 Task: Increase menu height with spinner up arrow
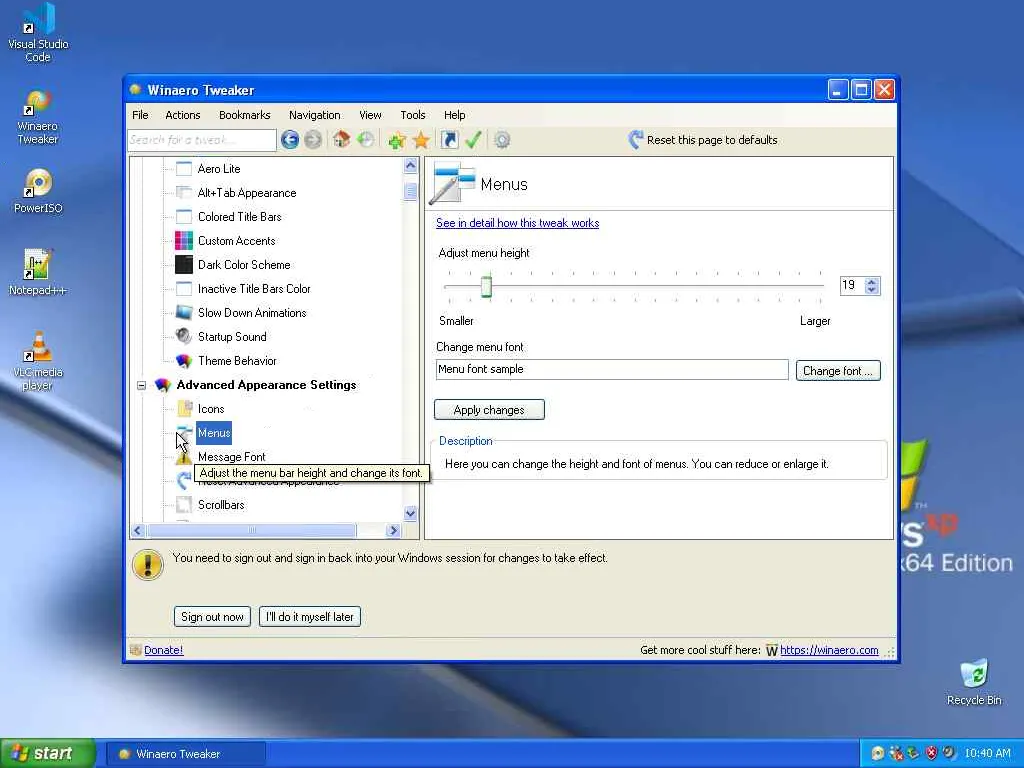pos(872,281)
